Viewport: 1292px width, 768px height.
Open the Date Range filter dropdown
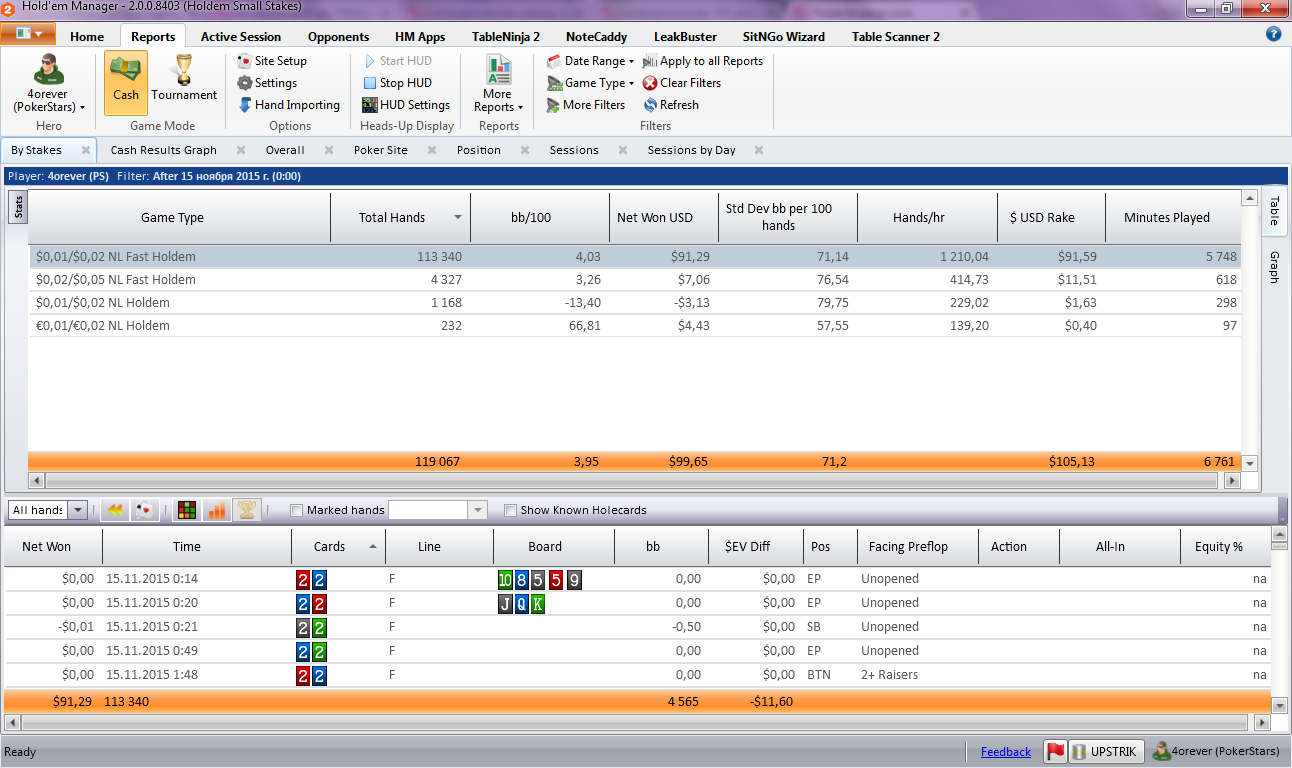click(591, 61)
